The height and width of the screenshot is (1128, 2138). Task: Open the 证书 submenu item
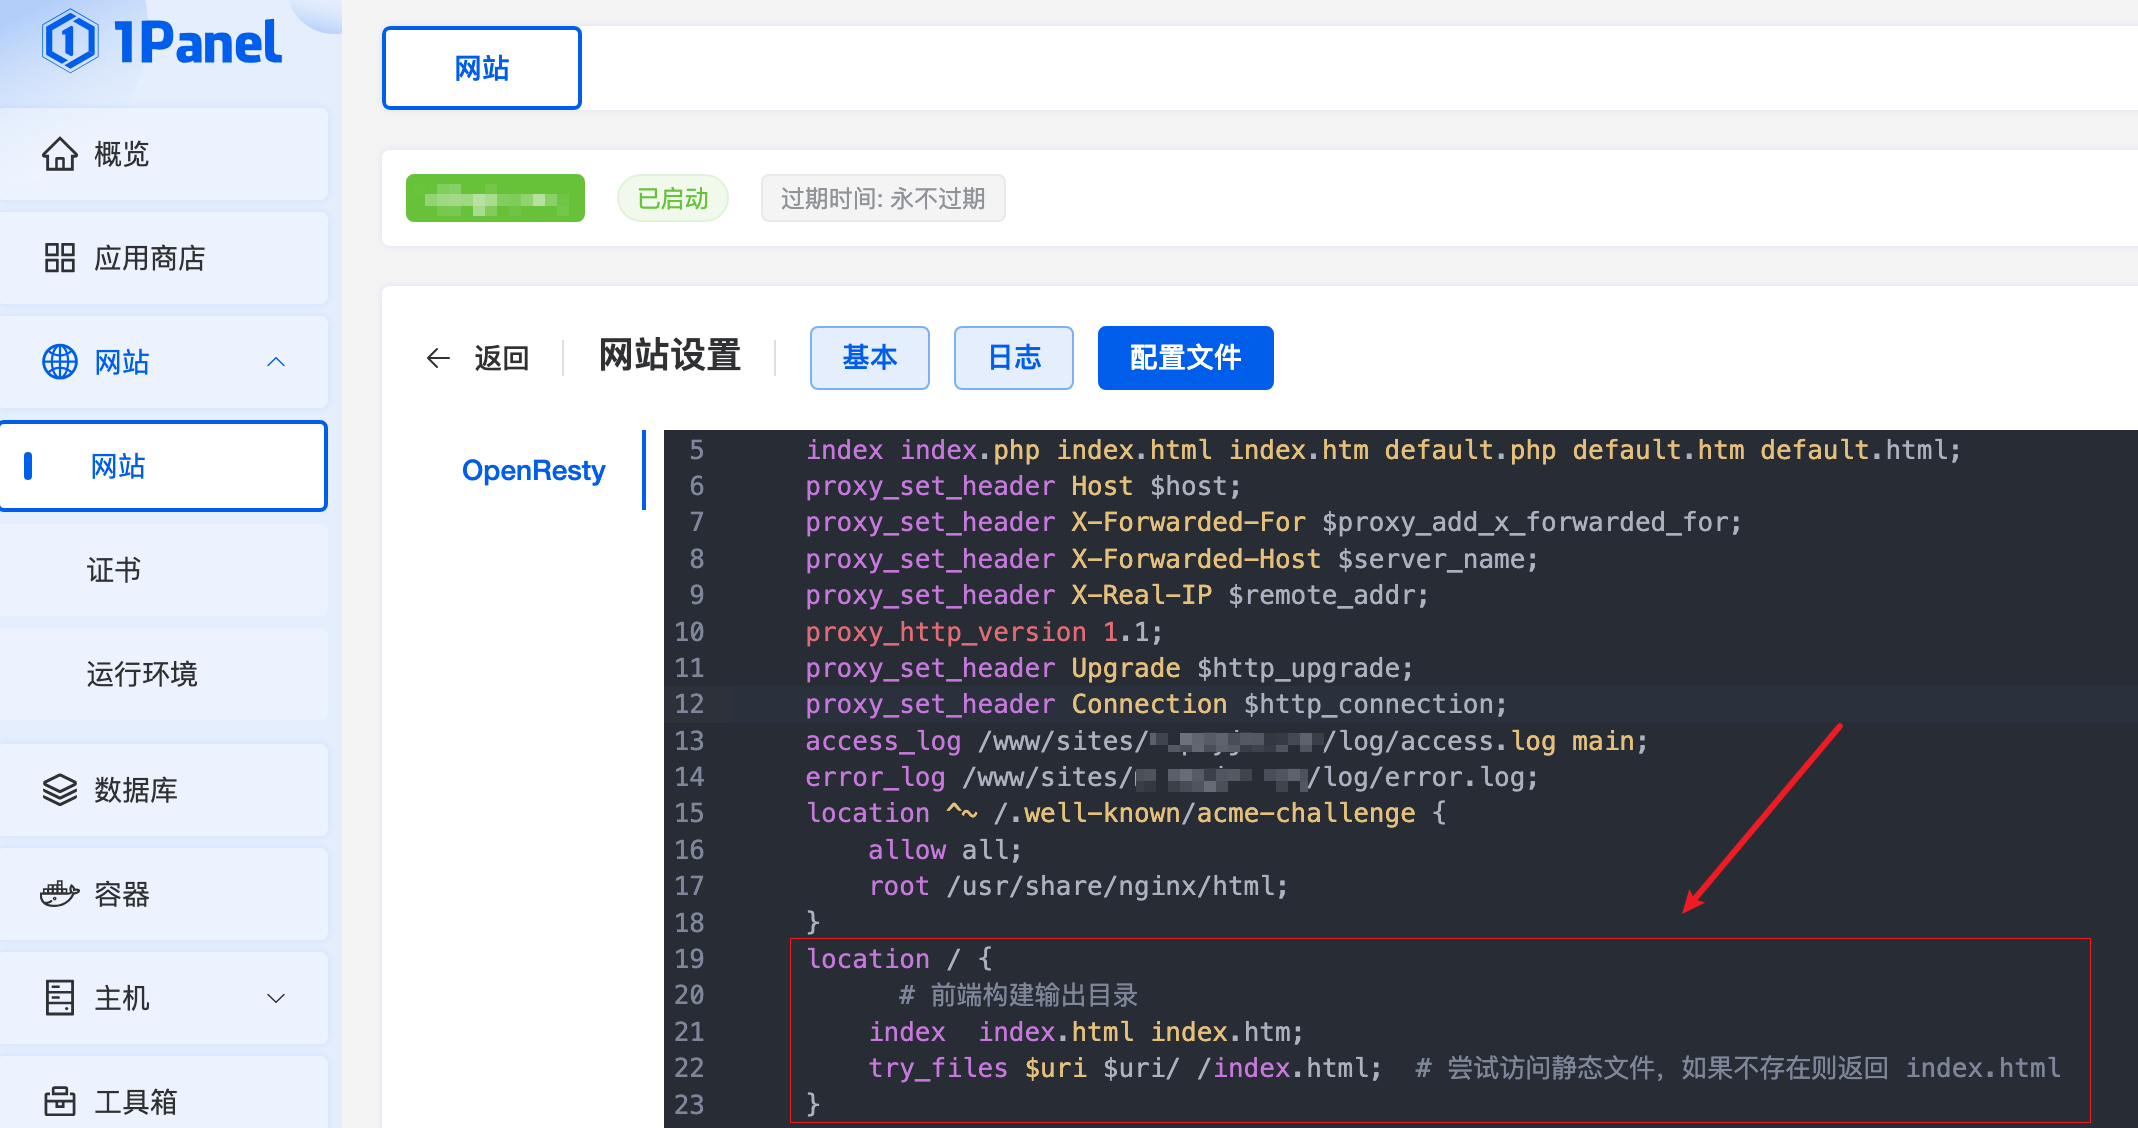(164, 570)
